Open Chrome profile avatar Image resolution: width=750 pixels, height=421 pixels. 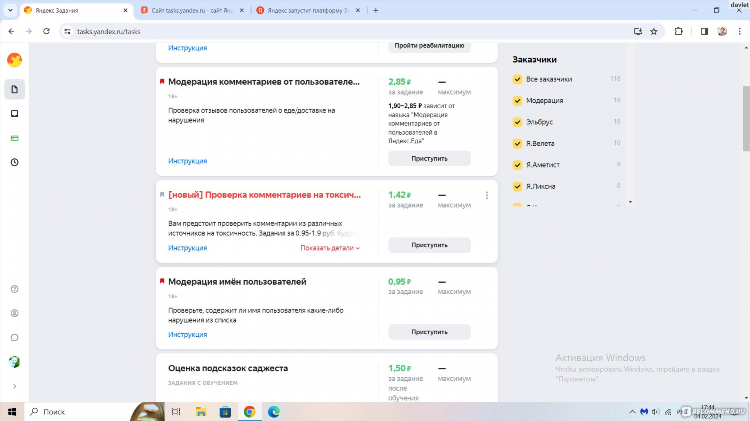pos(722,32)
